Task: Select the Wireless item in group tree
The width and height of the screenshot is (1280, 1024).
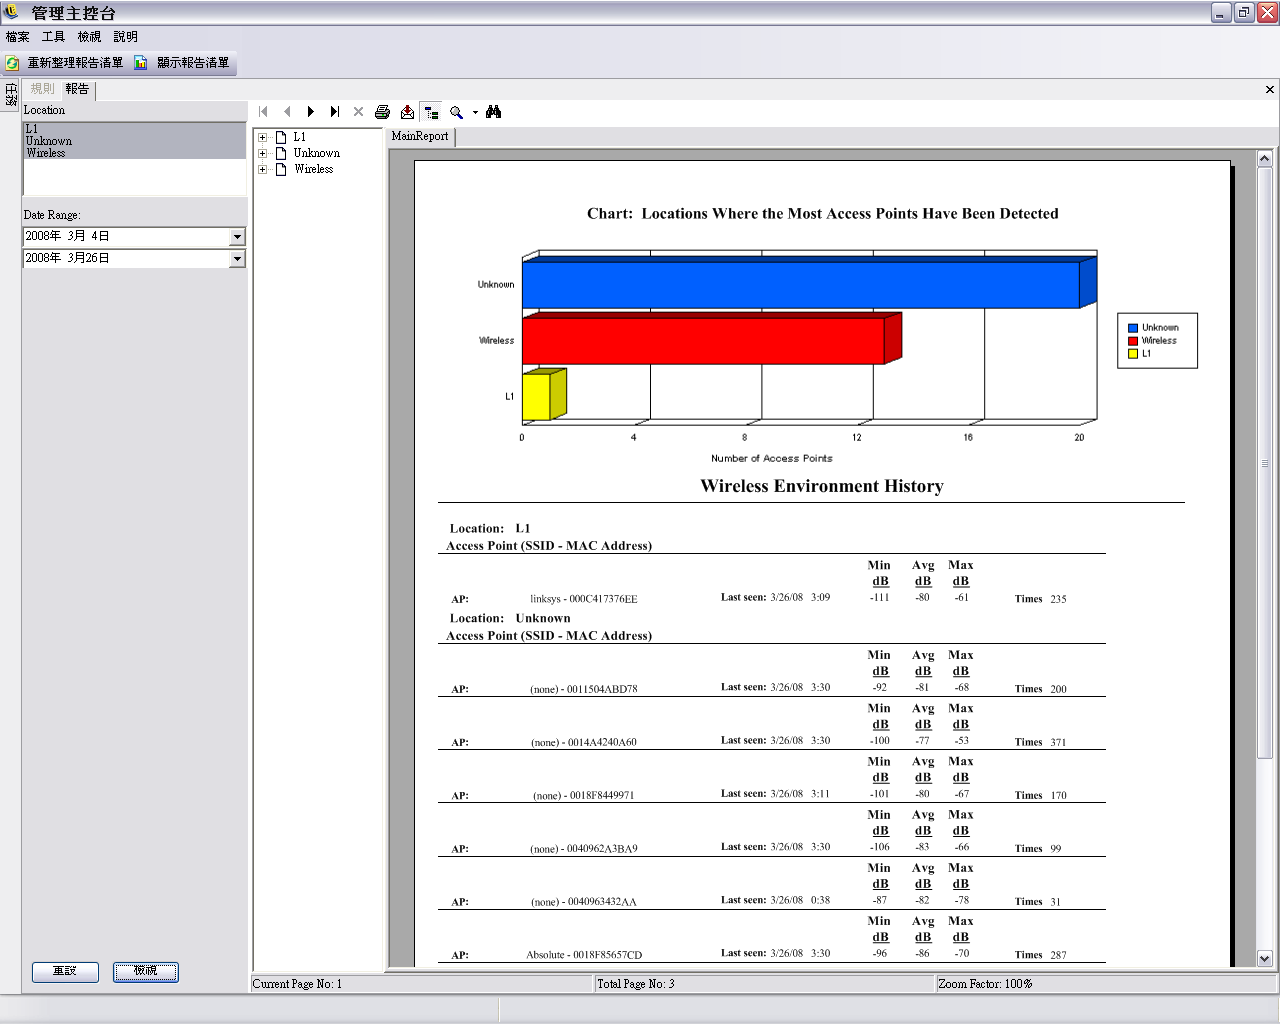Action: coord(313,169)
